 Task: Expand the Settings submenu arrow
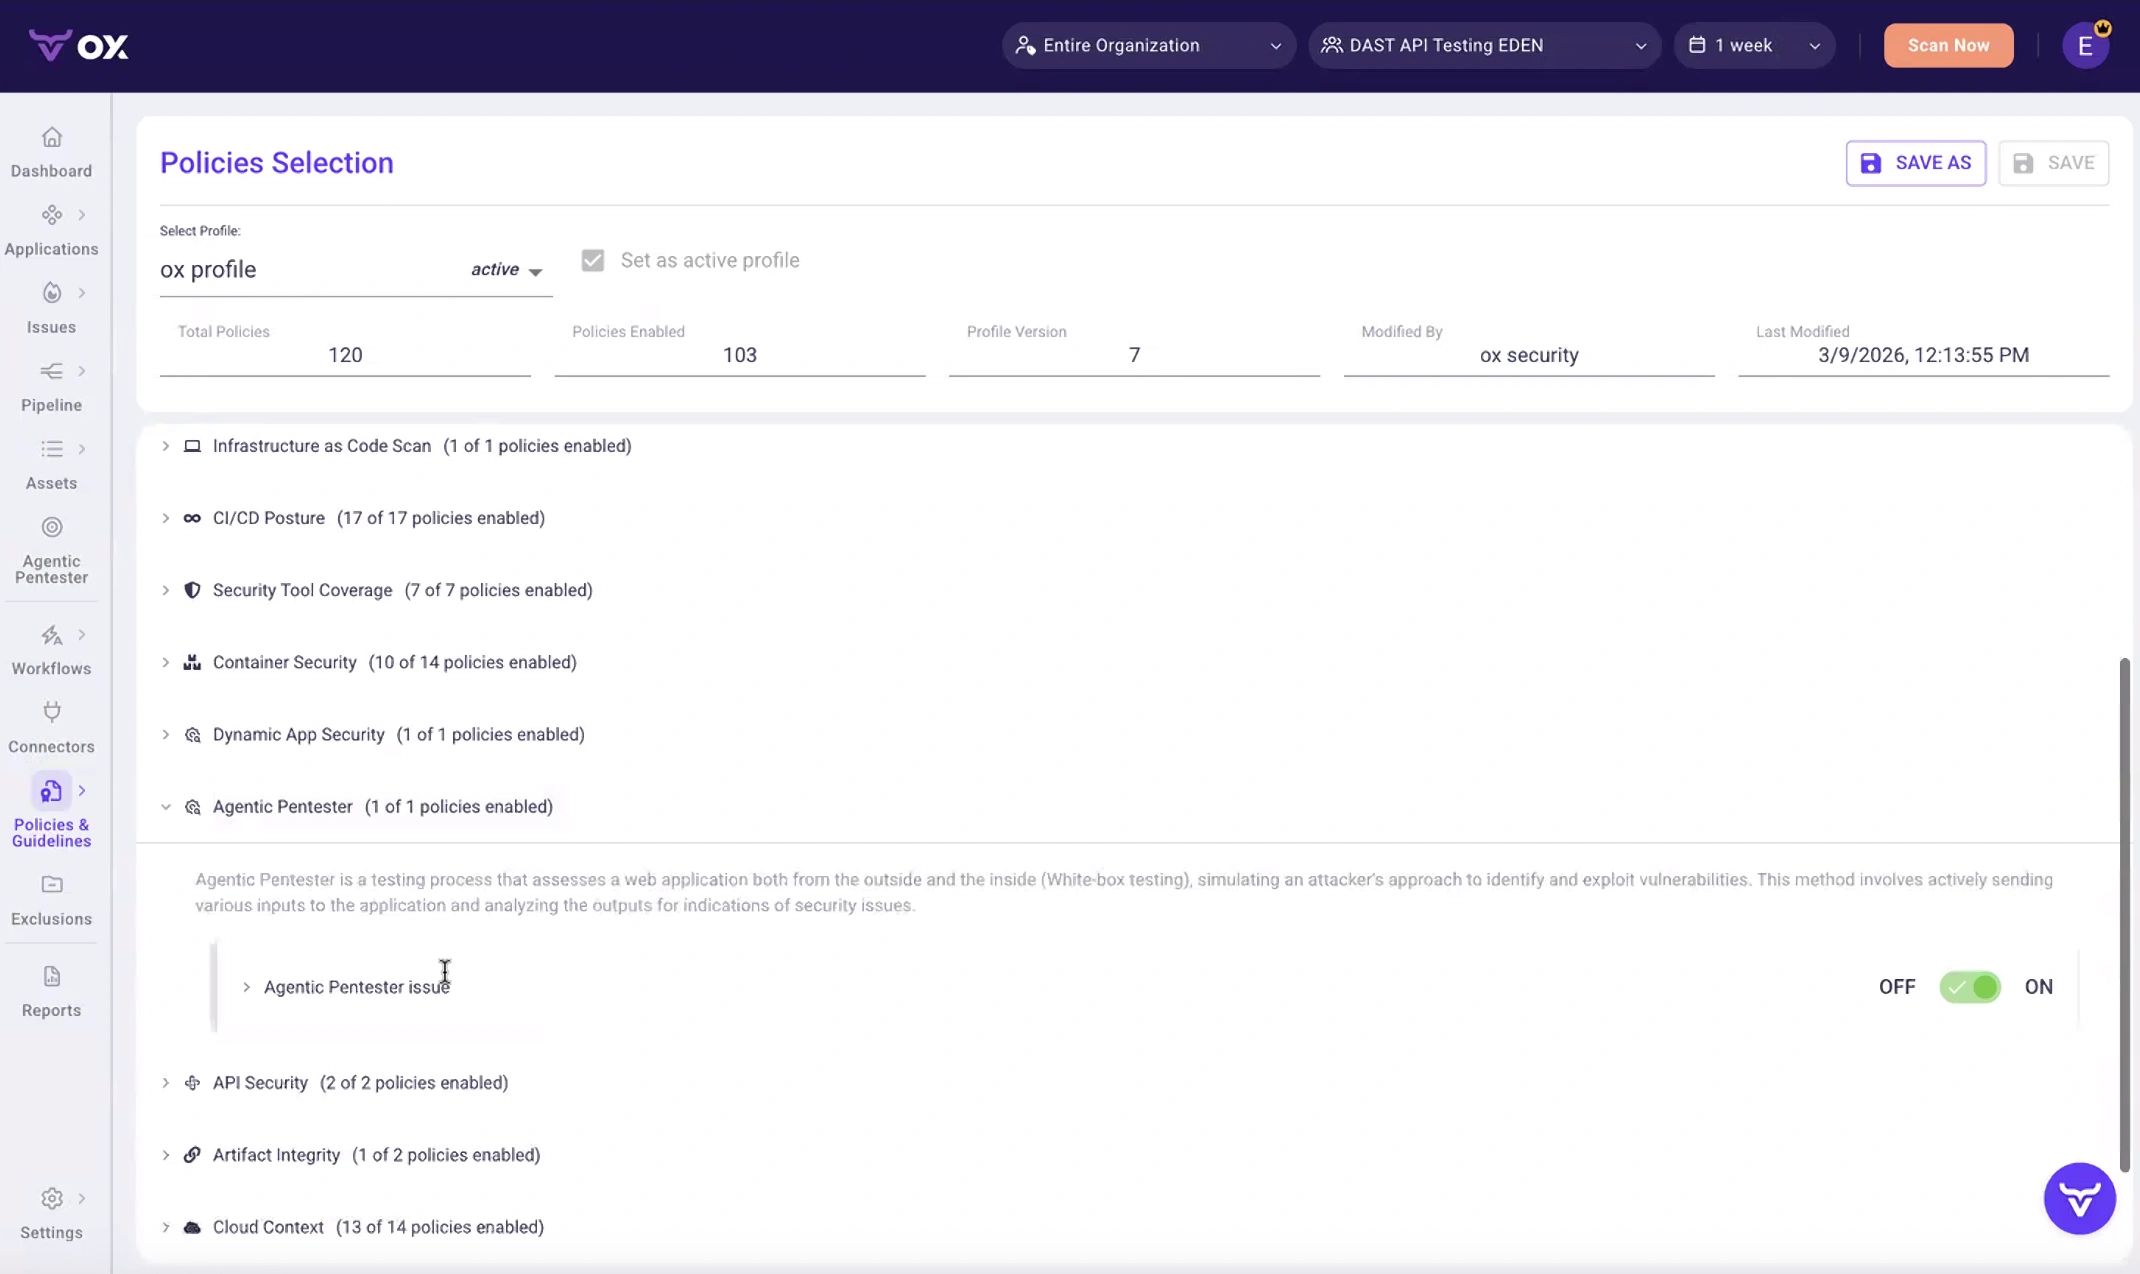point(82,1198)
